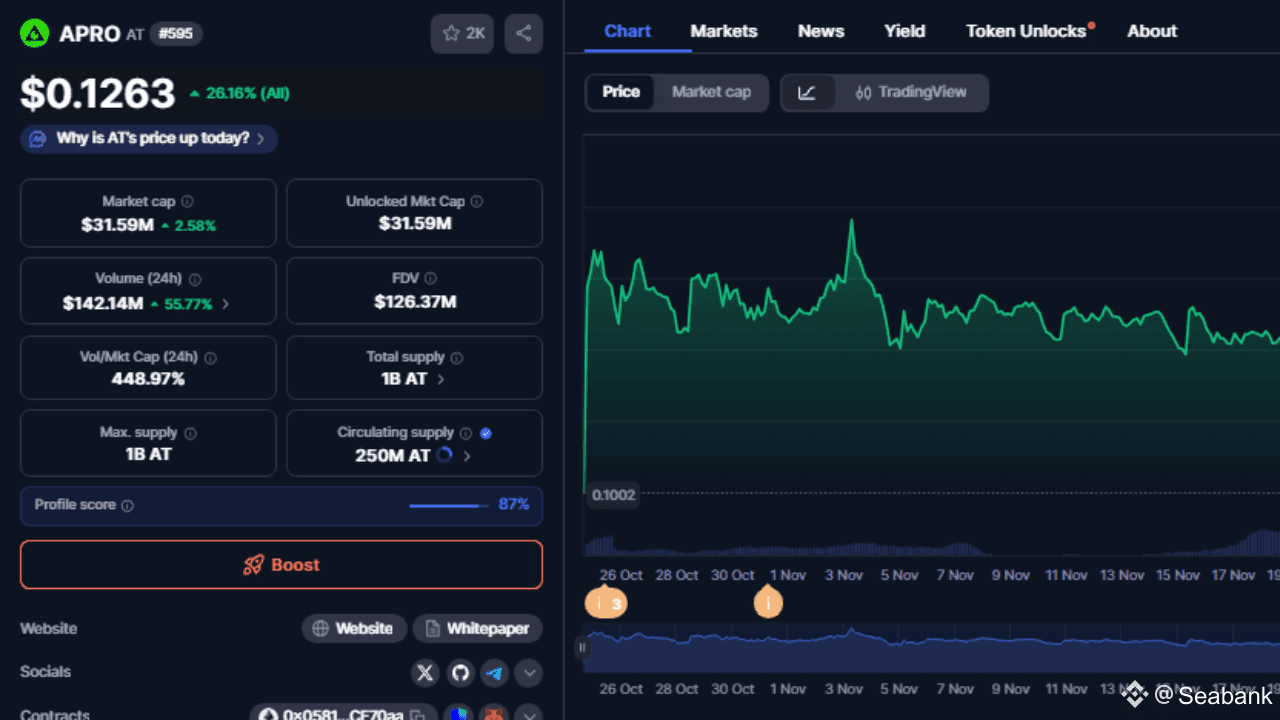Viewport: 1280px width, 720px height.
Task: Expand the Circulating supply 250M AT chevron
Action: coord(467,456)
